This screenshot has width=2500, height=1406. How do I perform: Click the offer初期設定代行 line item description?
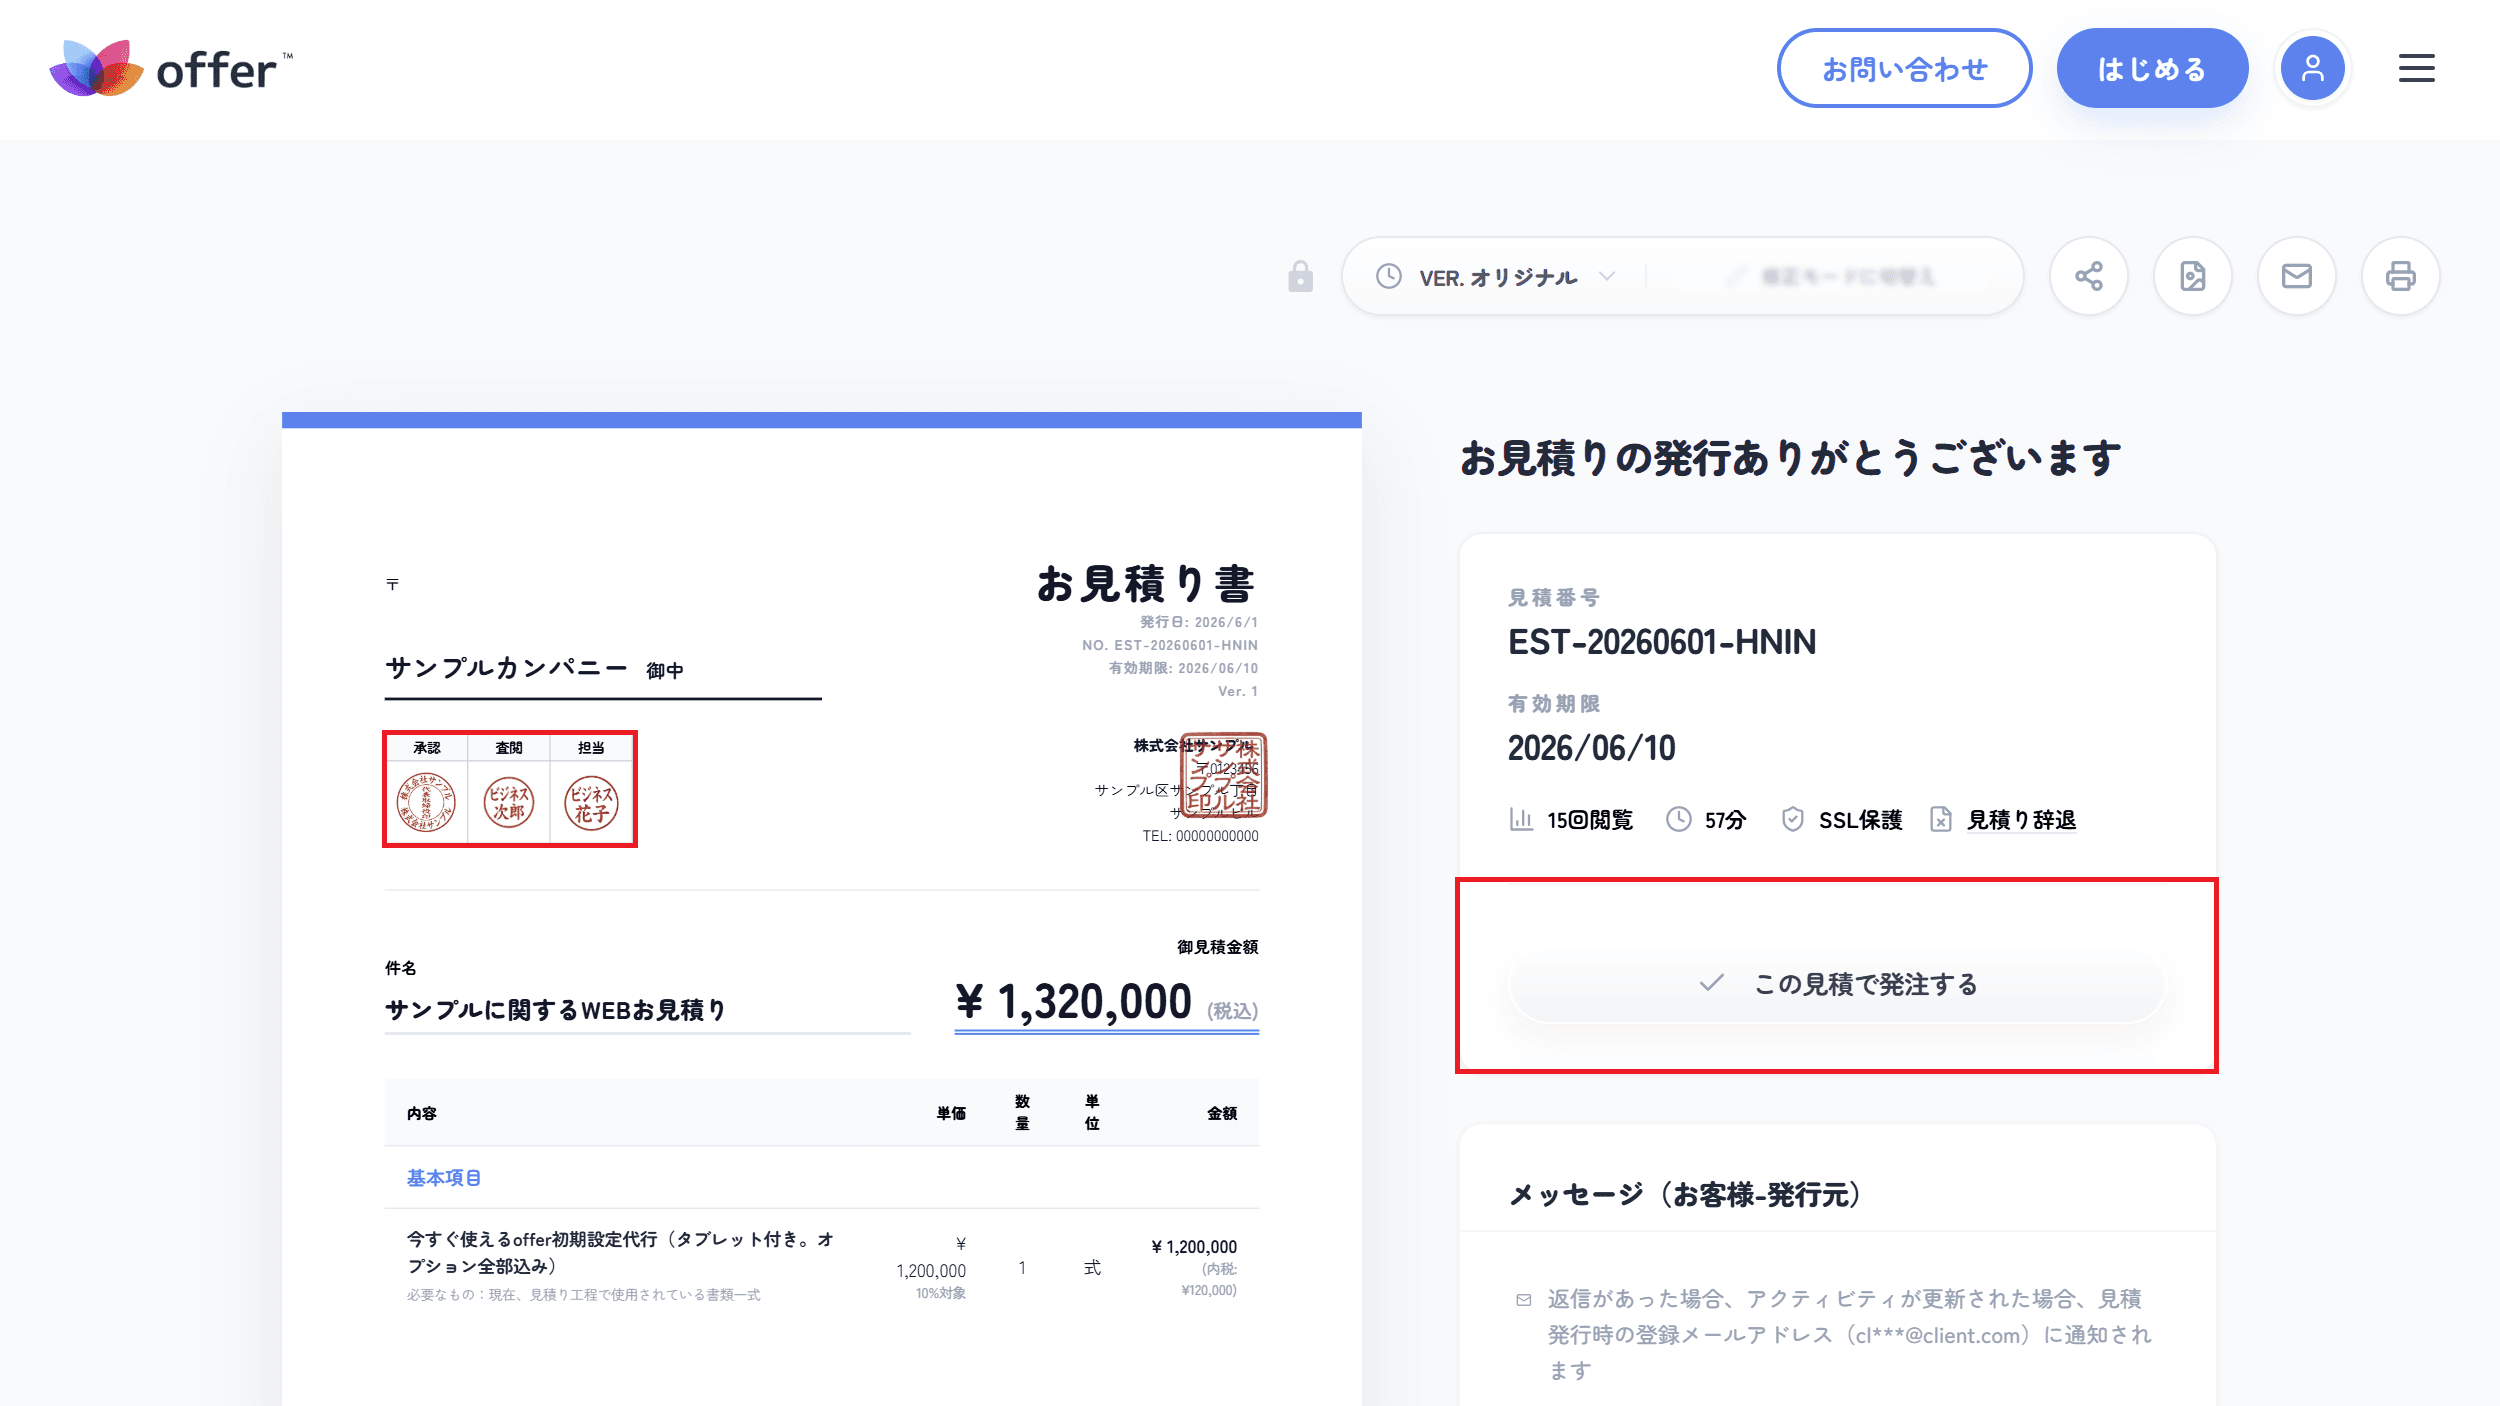point(620,1252)
